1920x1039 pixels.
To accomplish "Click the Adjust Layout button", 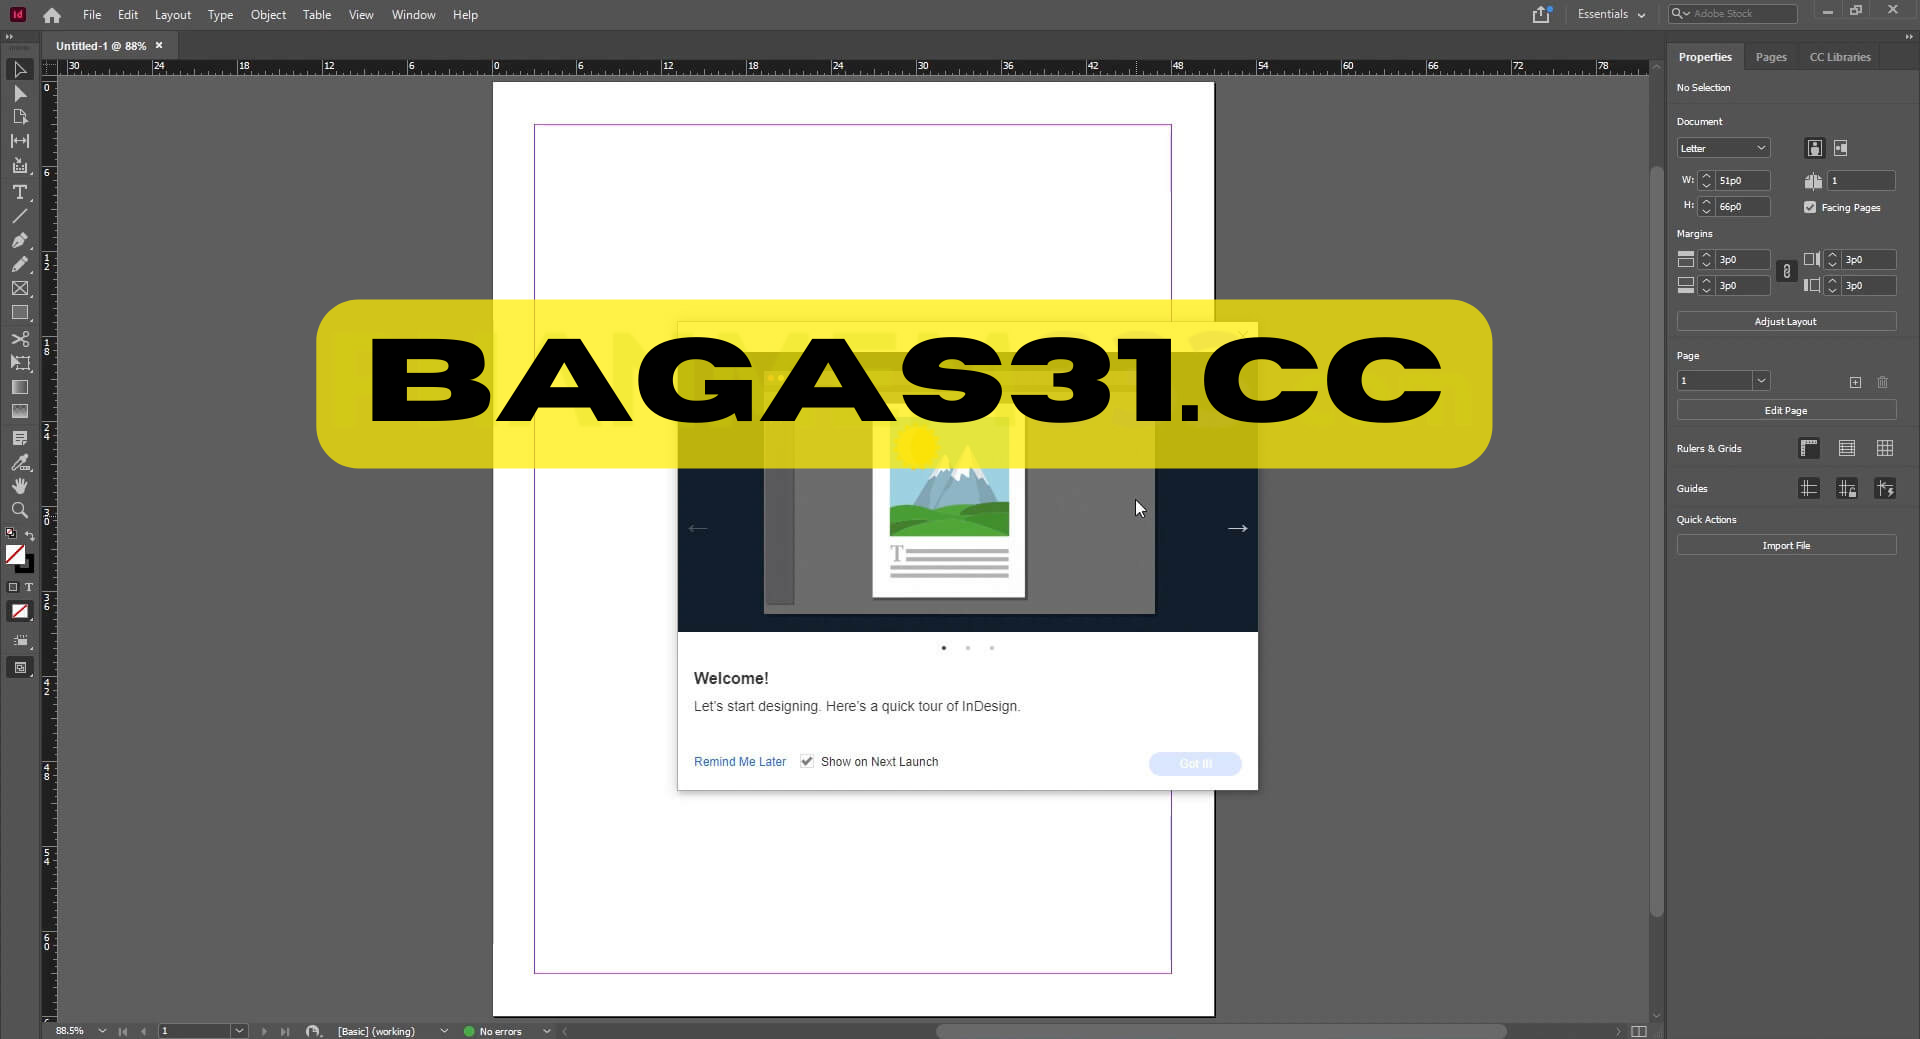I will (1786, 321).
